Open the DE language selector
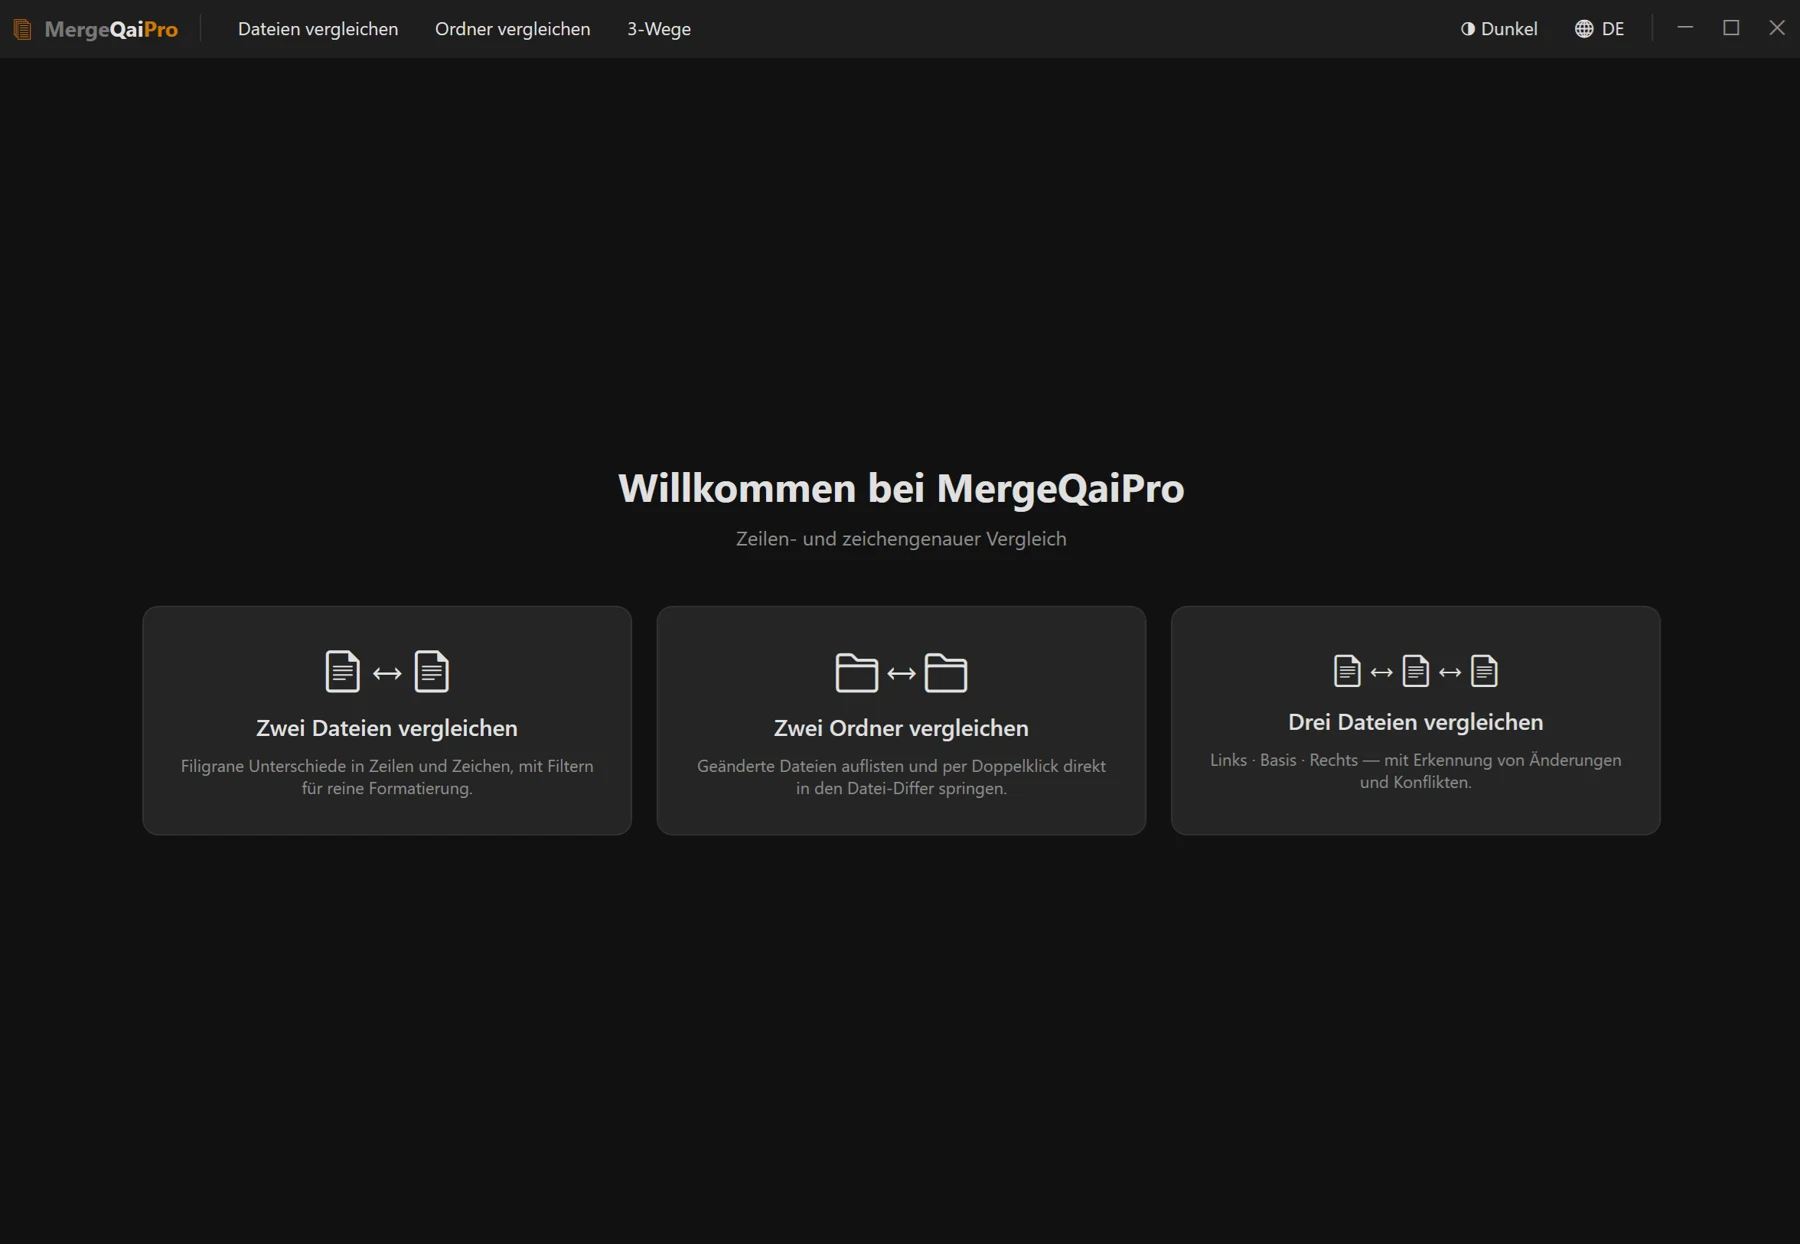 point(1599,29)
